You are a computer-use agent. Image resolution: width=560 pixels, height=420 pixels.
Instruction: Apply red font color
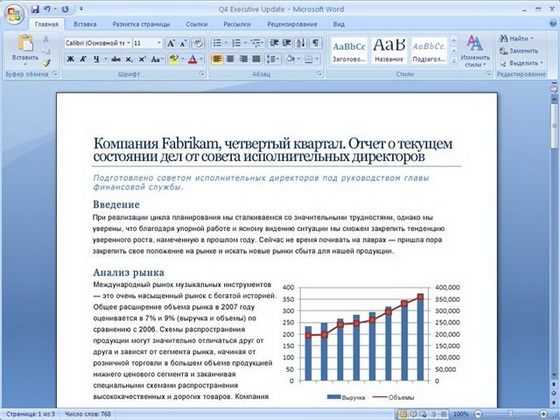[192, 59]
